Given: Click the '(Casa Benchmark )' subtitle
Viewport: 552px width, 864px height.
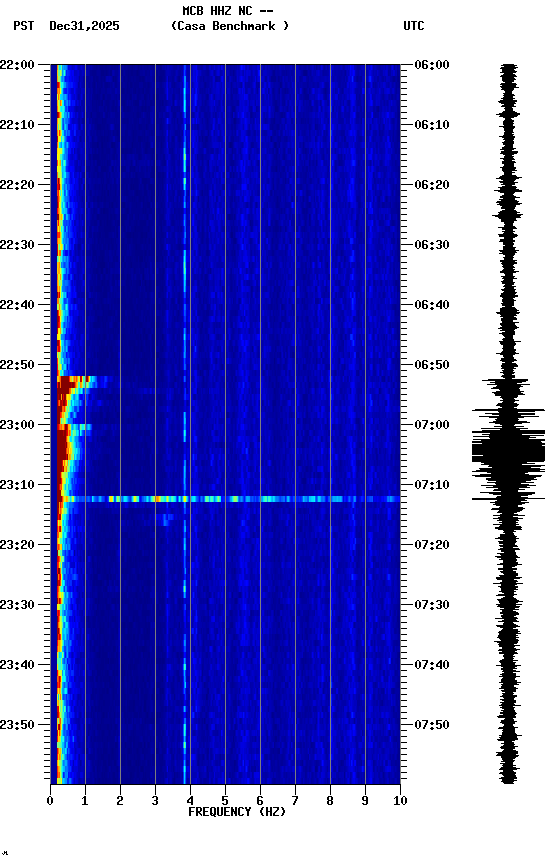Looking at the screenshot, I should pos(230,26).
